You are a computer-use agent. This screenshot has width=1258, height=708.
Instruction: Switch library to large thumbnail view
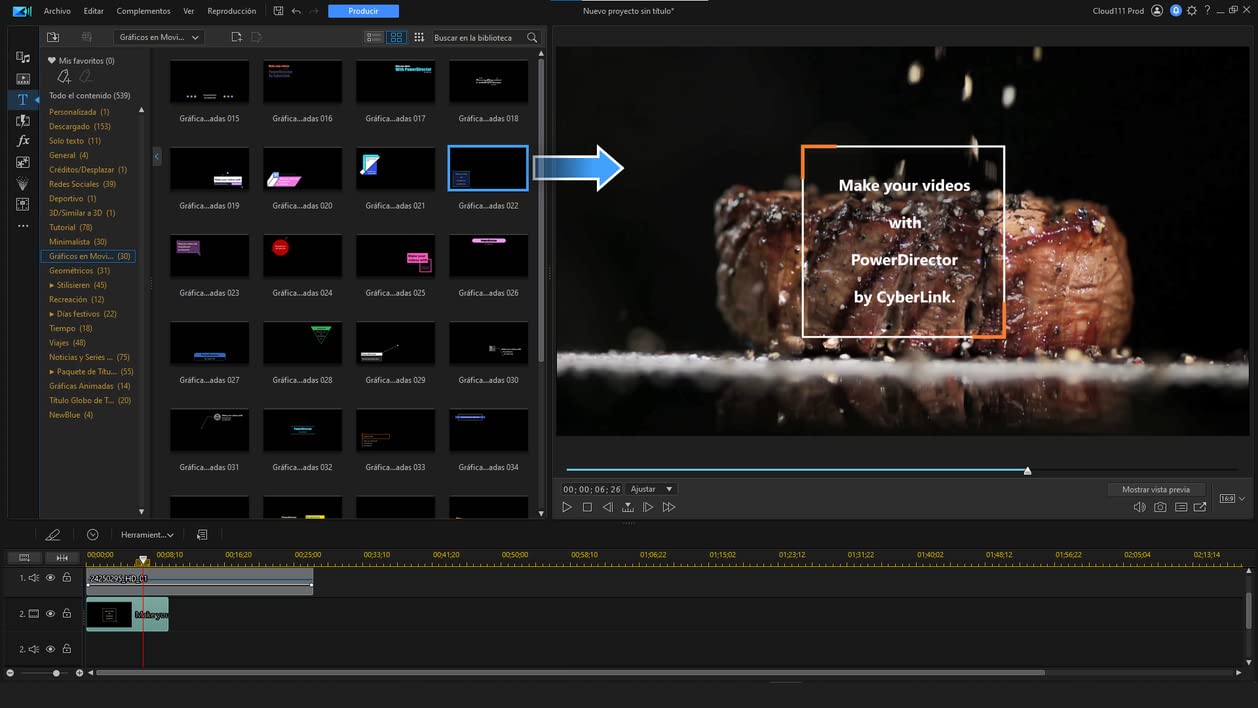coord(396,37)
